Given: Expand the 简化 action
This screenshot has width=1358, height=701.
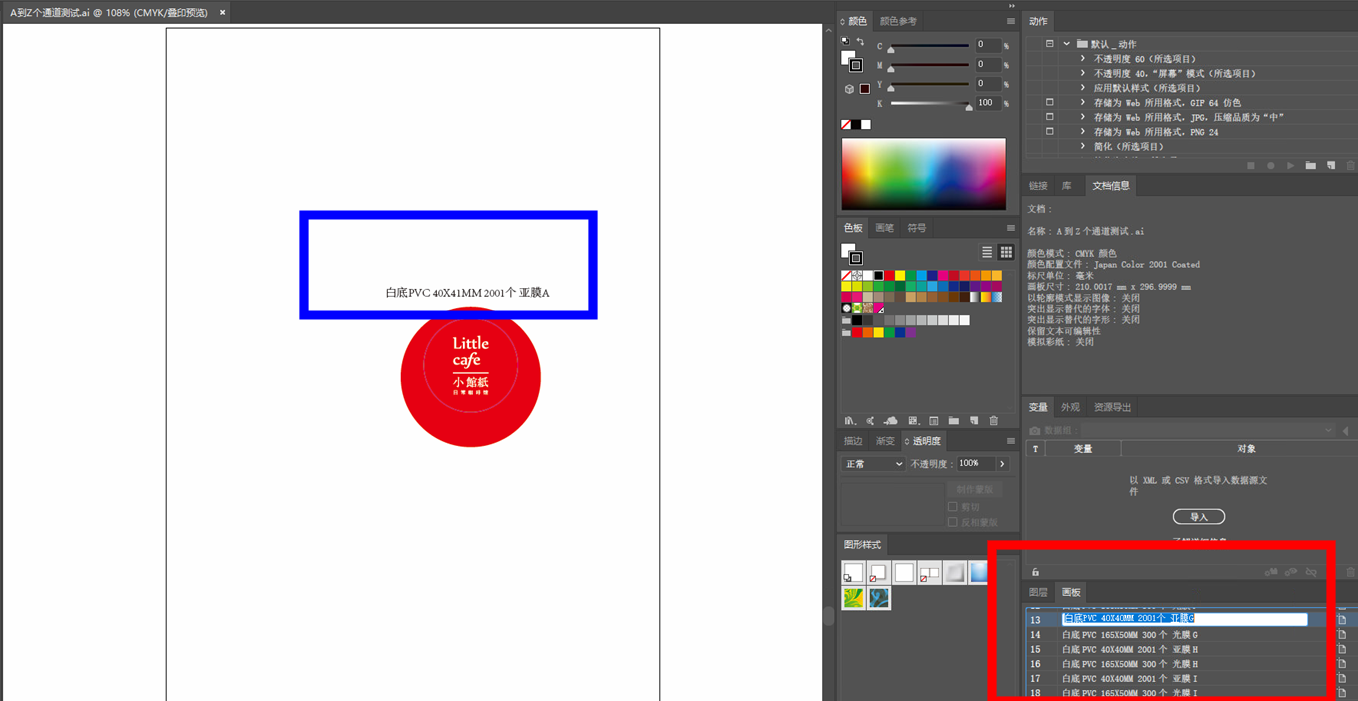Looking at the screenshot, I should click(x=1083, y=146).
